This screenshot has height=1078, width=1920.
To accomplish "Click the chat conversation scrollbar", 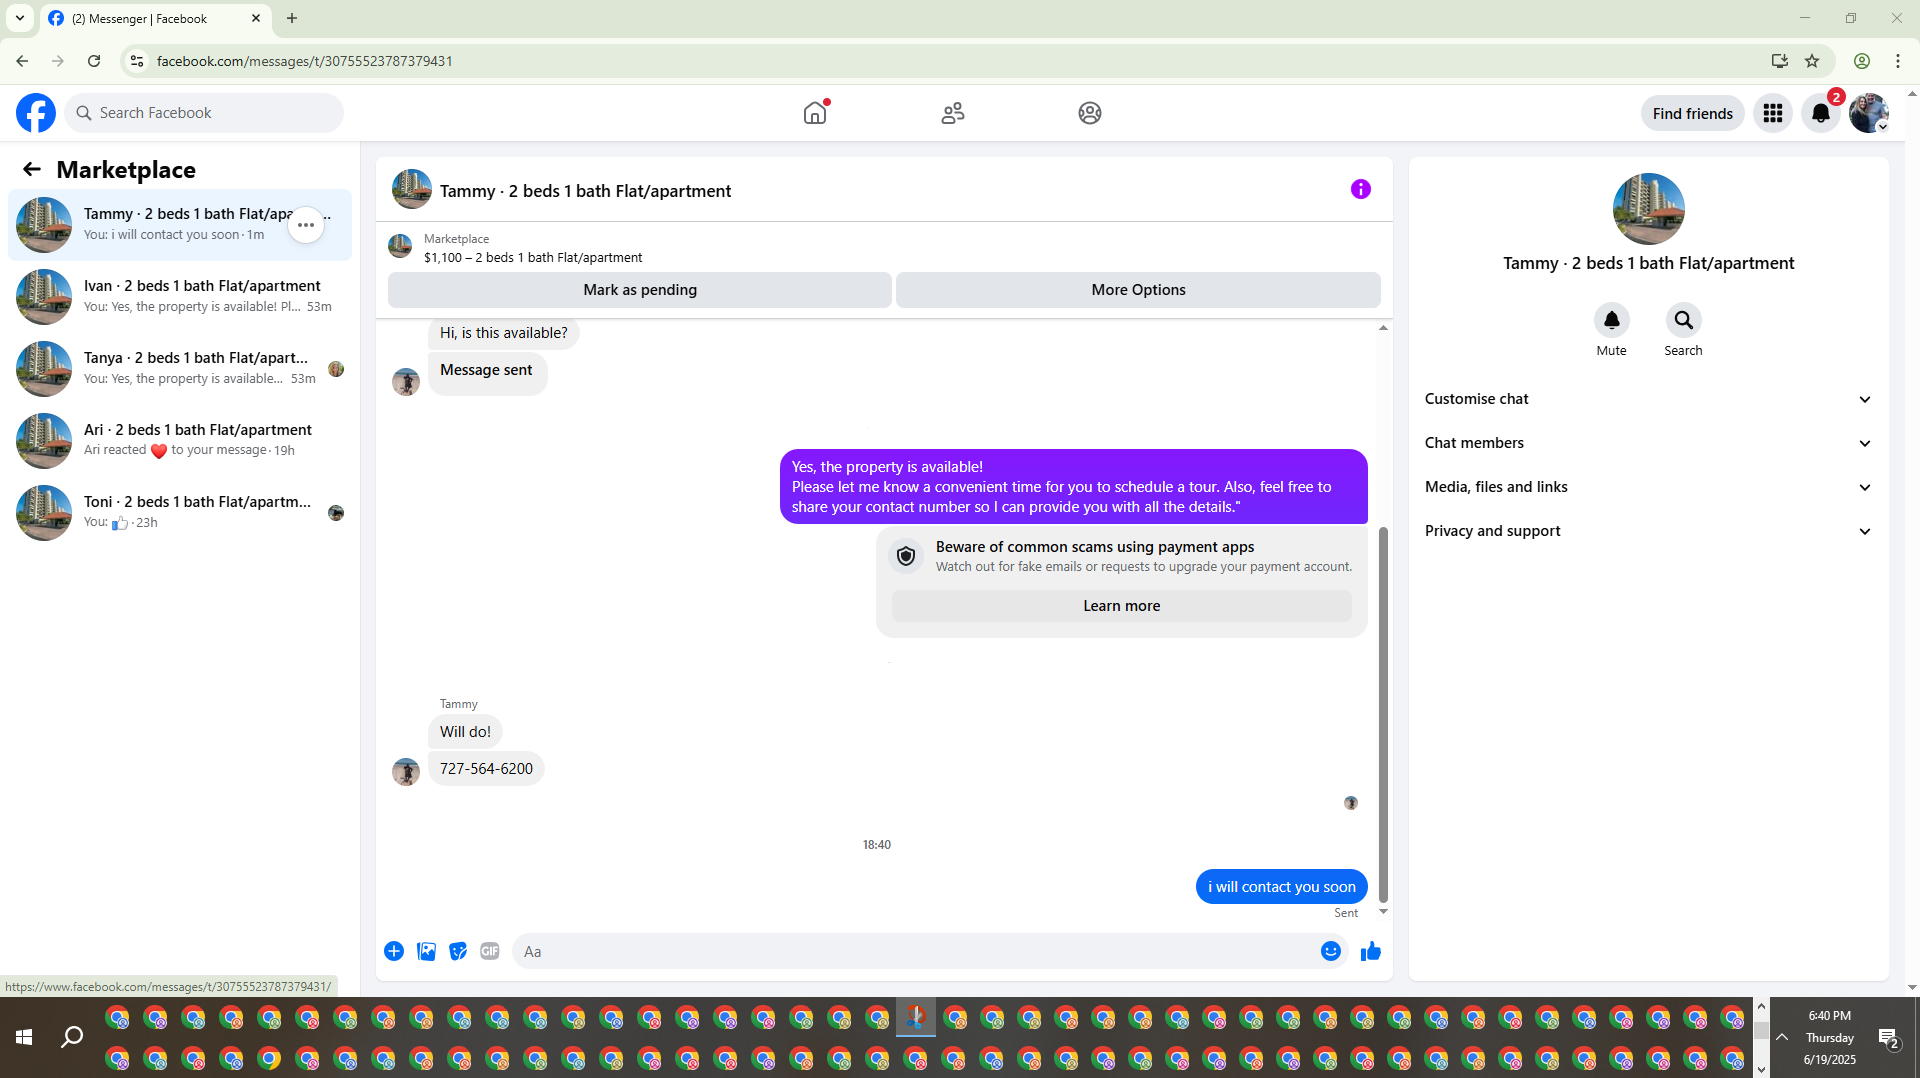I will (1383, 714).
